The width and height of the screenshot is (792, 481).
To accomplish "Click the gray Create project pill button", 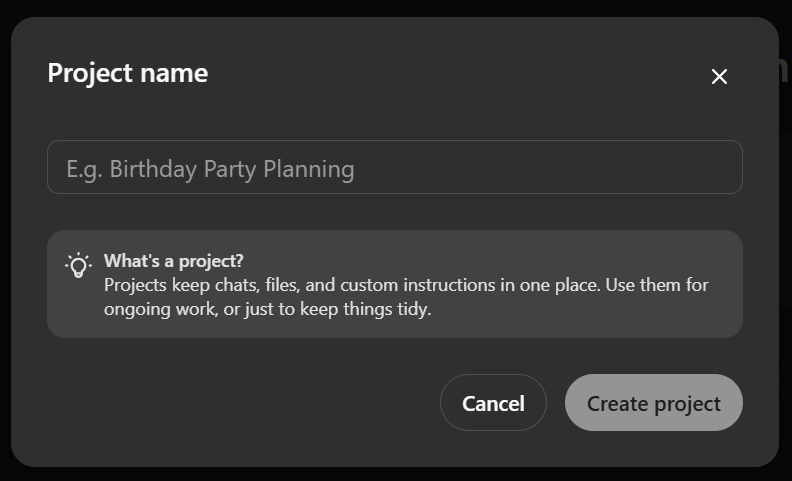I will [653, 403].
